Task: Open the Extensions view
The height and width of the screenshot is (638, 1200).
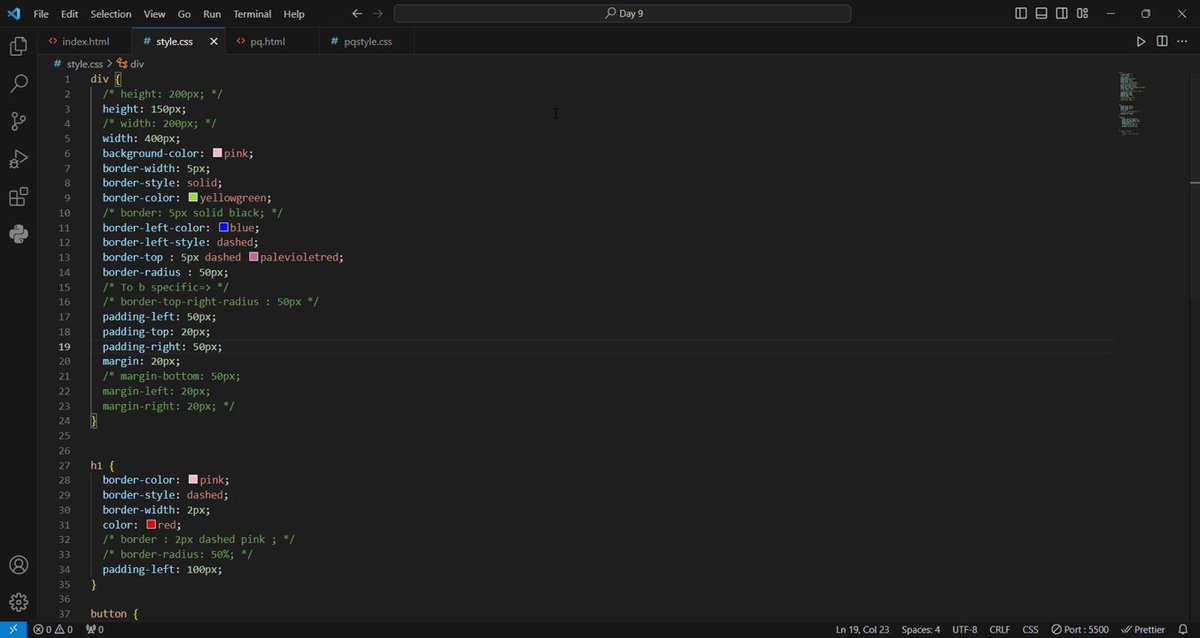Action: click(x=18, y=197)
